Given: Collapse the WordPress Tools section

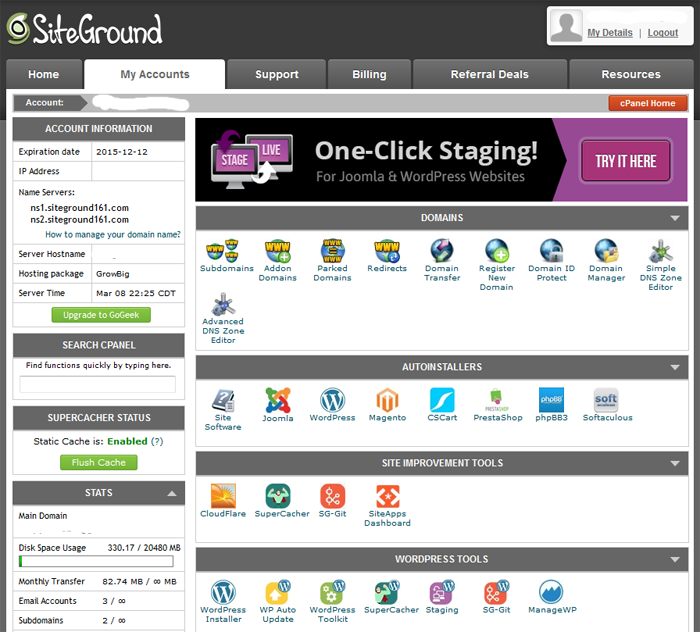Looking at the screenshot, I should point(675,560).
